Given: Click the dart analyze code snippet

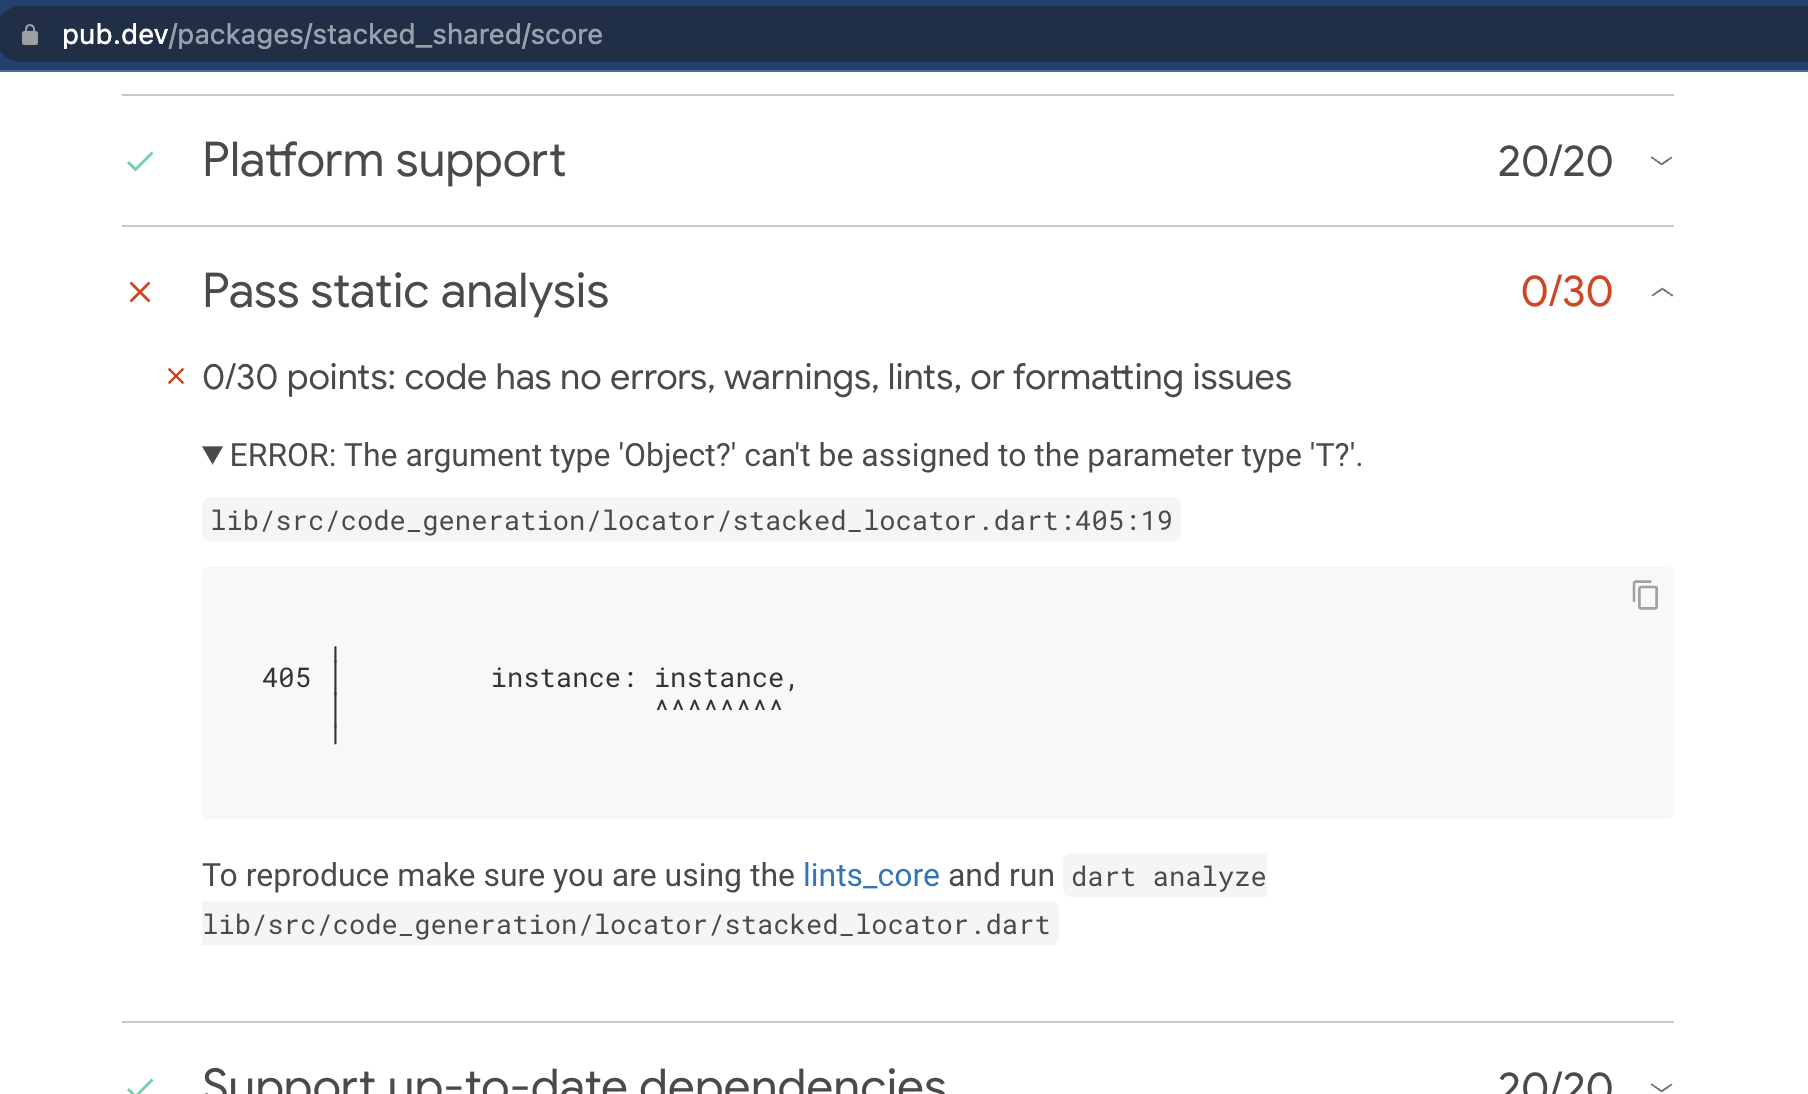Looking at the screenshot, I should click(1165, 877).
